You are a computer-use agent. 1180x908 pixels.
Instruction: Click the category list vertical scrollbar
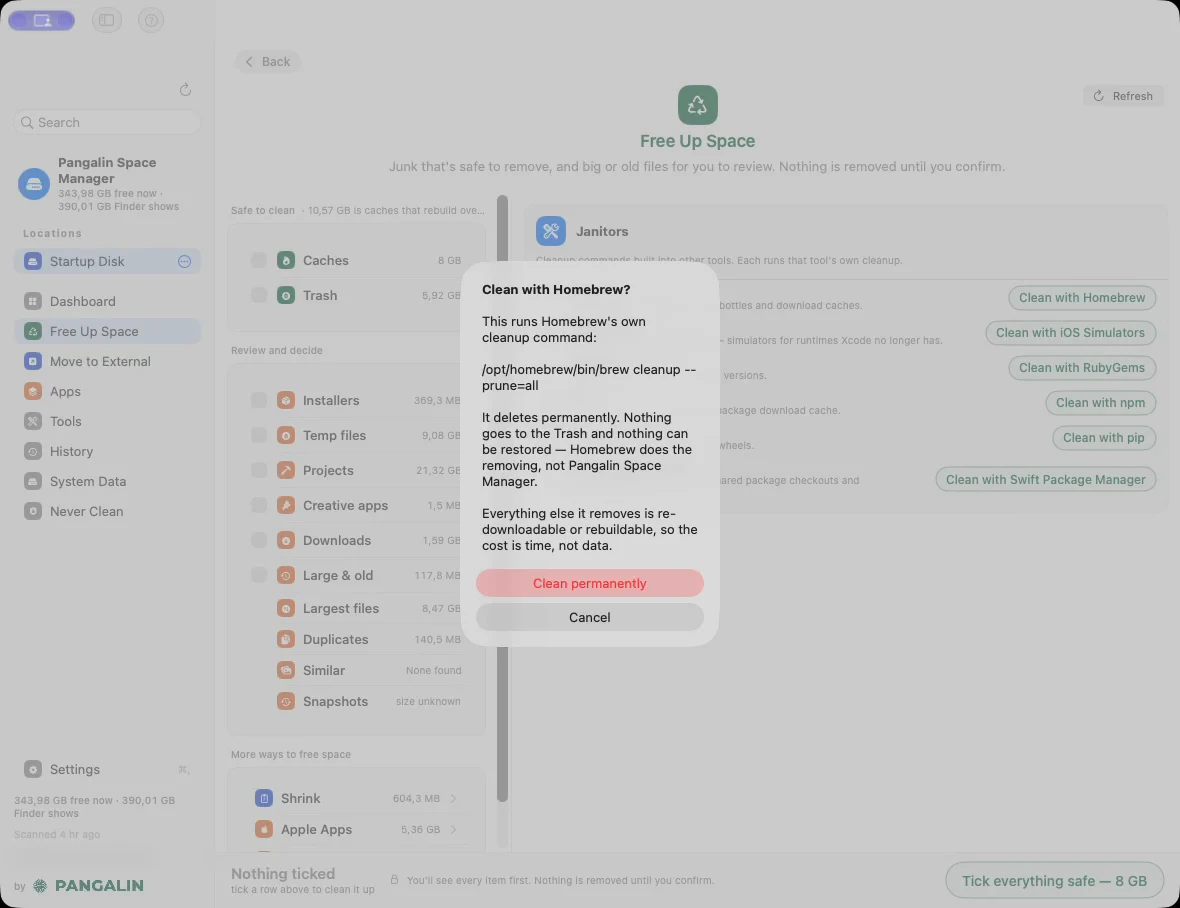point(503,499)
